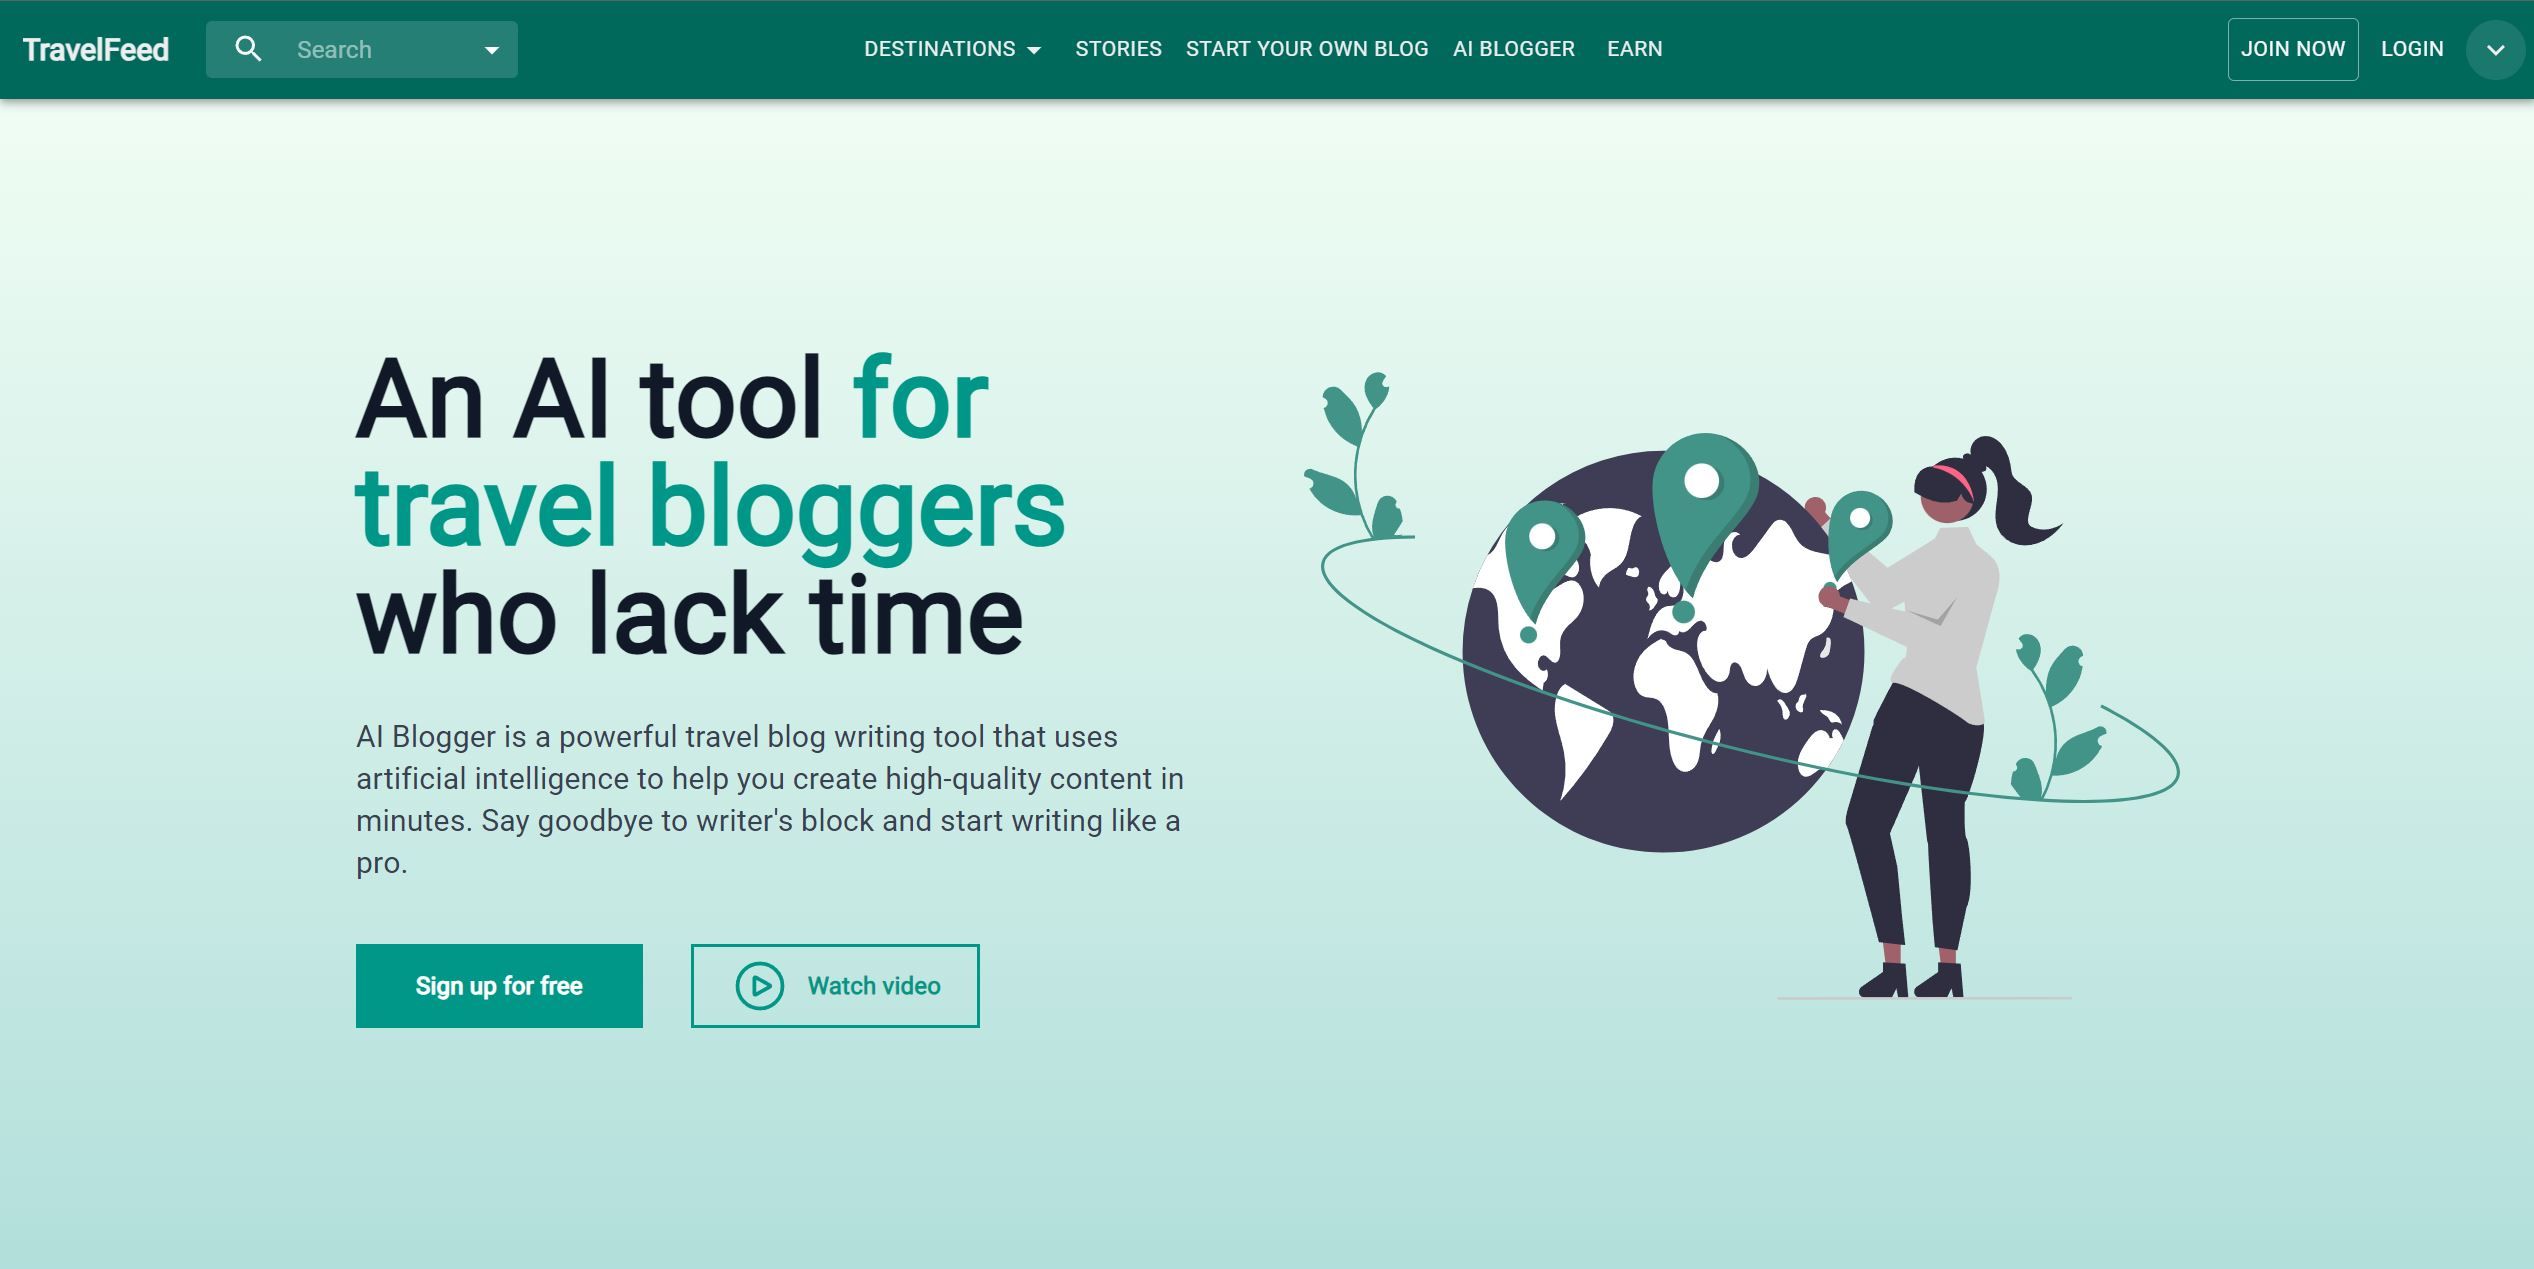Expand the DESTINATIONS navigation dropdown
Viewport: 2534px width, 1269px height.
(955, 49)
